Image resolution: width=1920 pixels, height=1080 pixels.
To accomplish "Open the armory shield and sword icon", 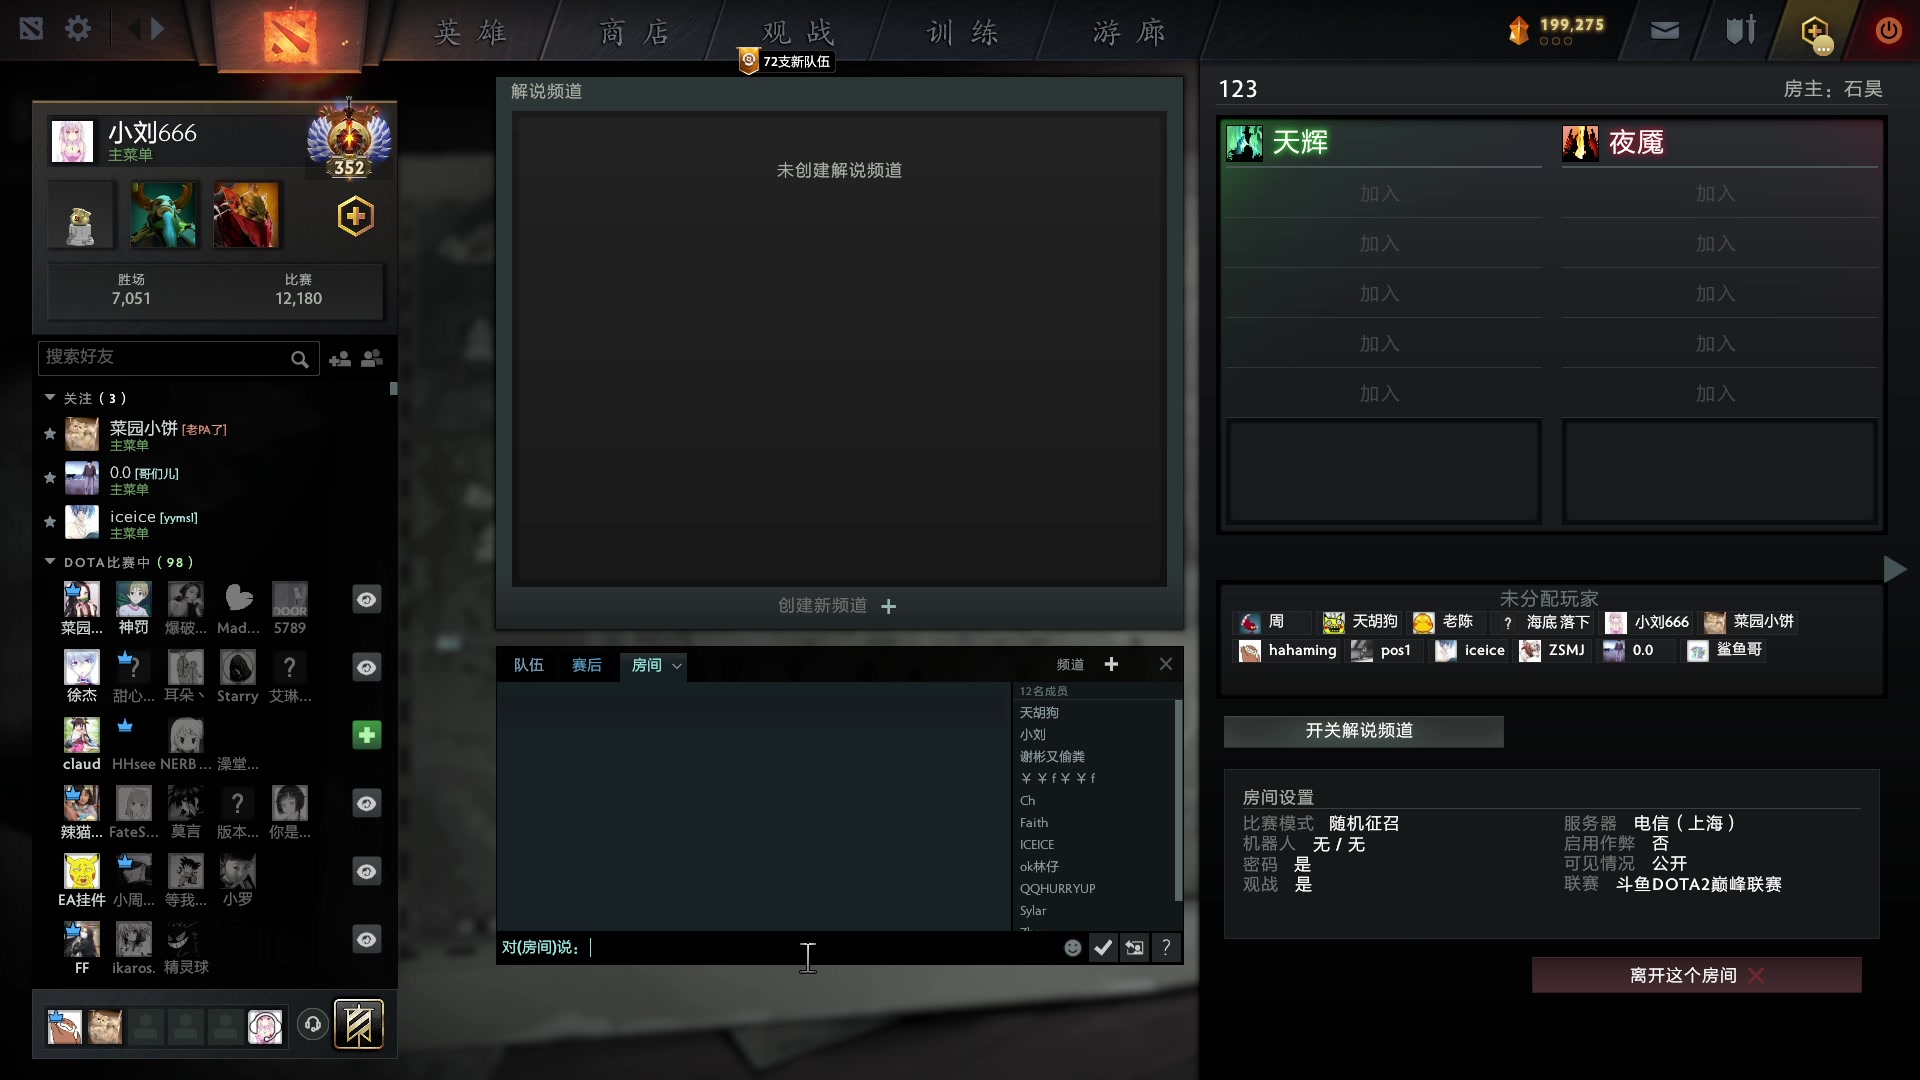I will 1740,31.
